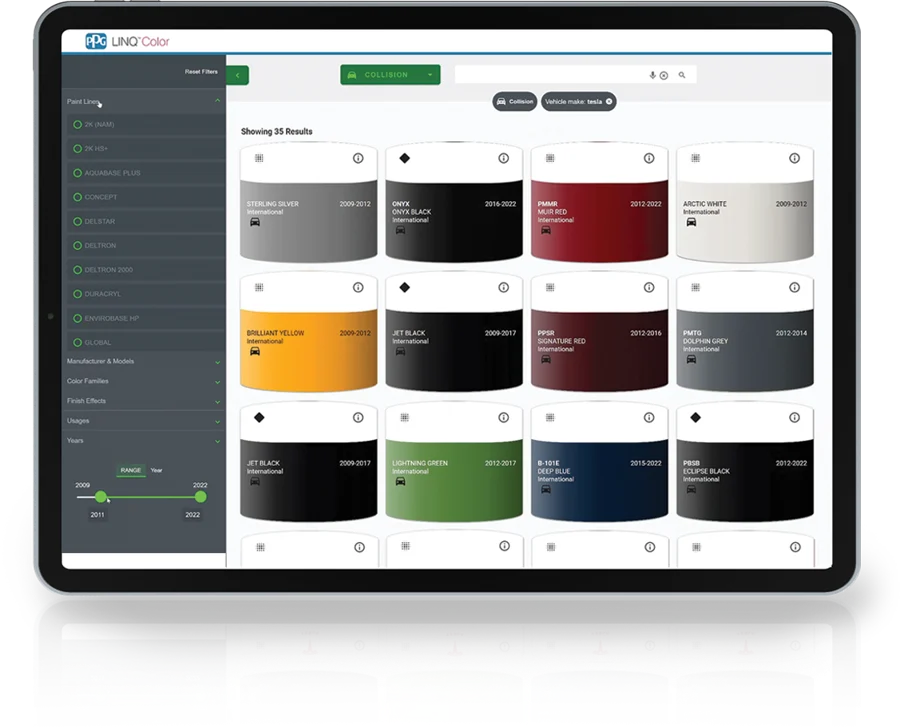Viewport: 900px width, 728px height.
Task: Open info for Dolphin Grey paint card
Action: 794,287
